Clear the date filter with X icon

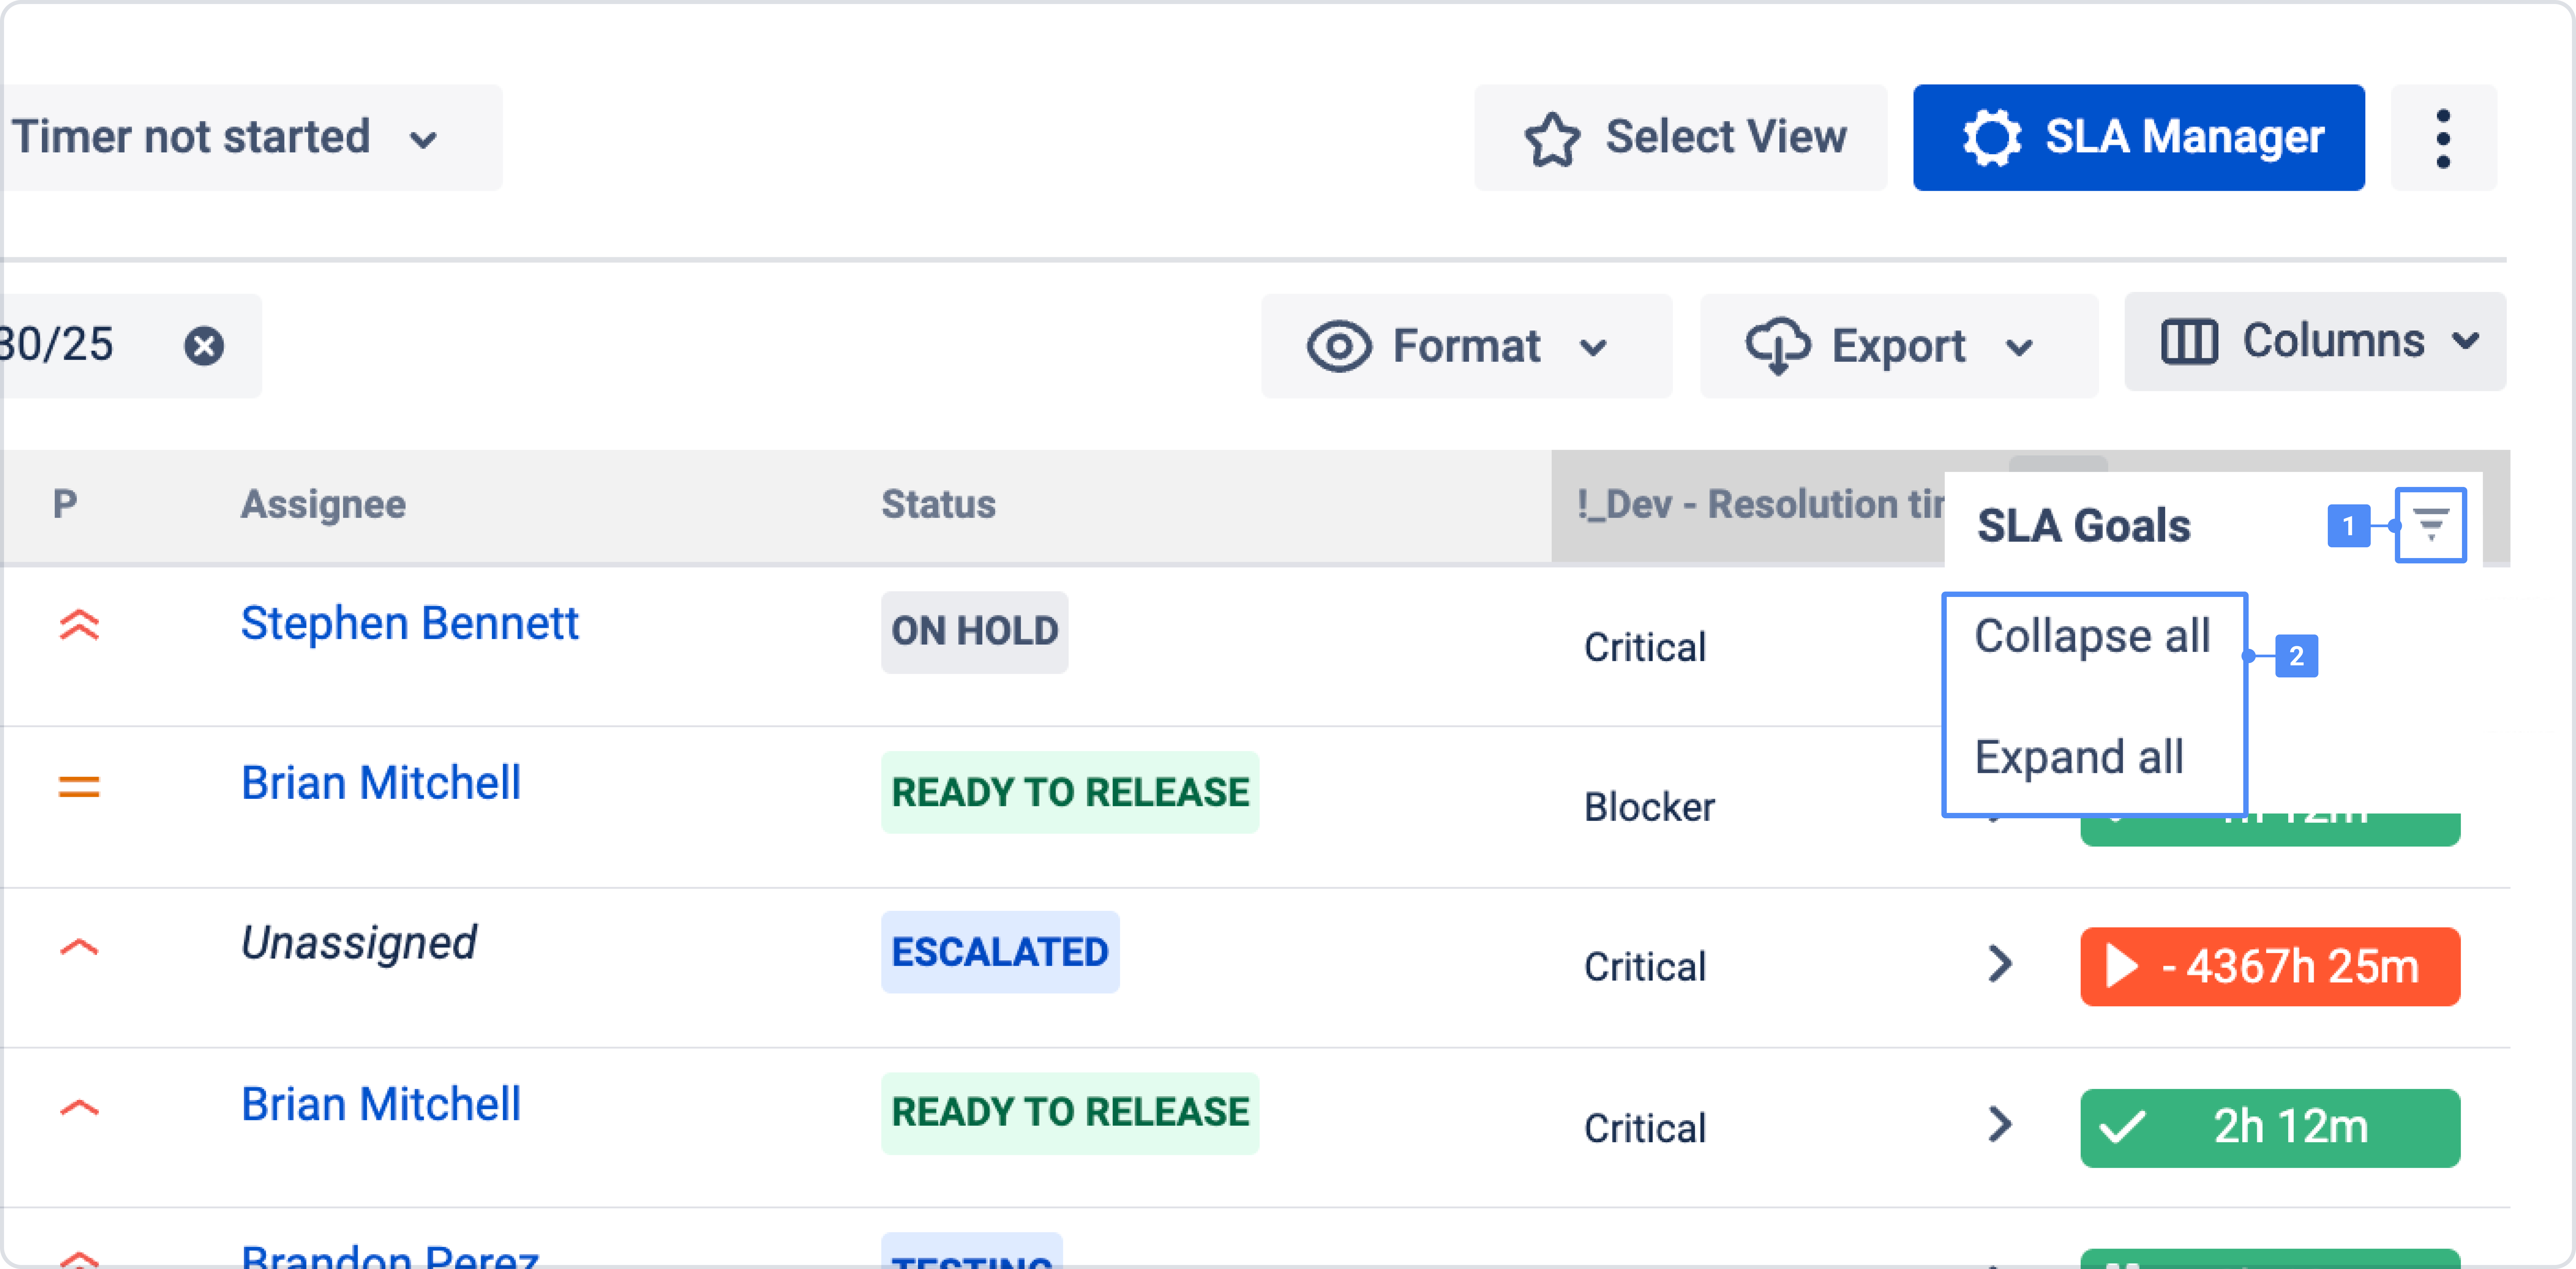pos(204,346)
